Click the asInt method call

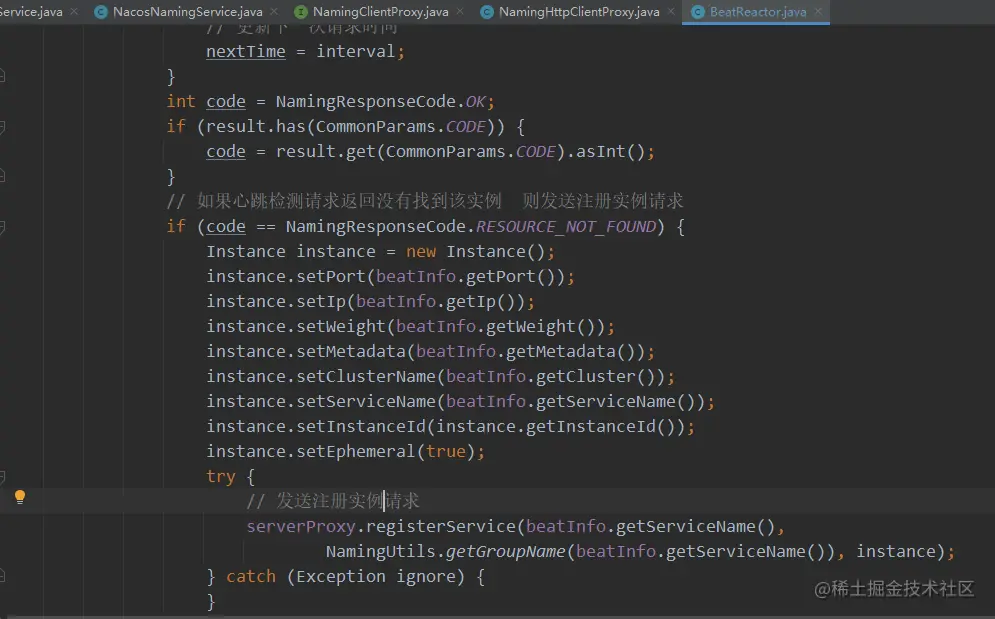tap(600, 152)
